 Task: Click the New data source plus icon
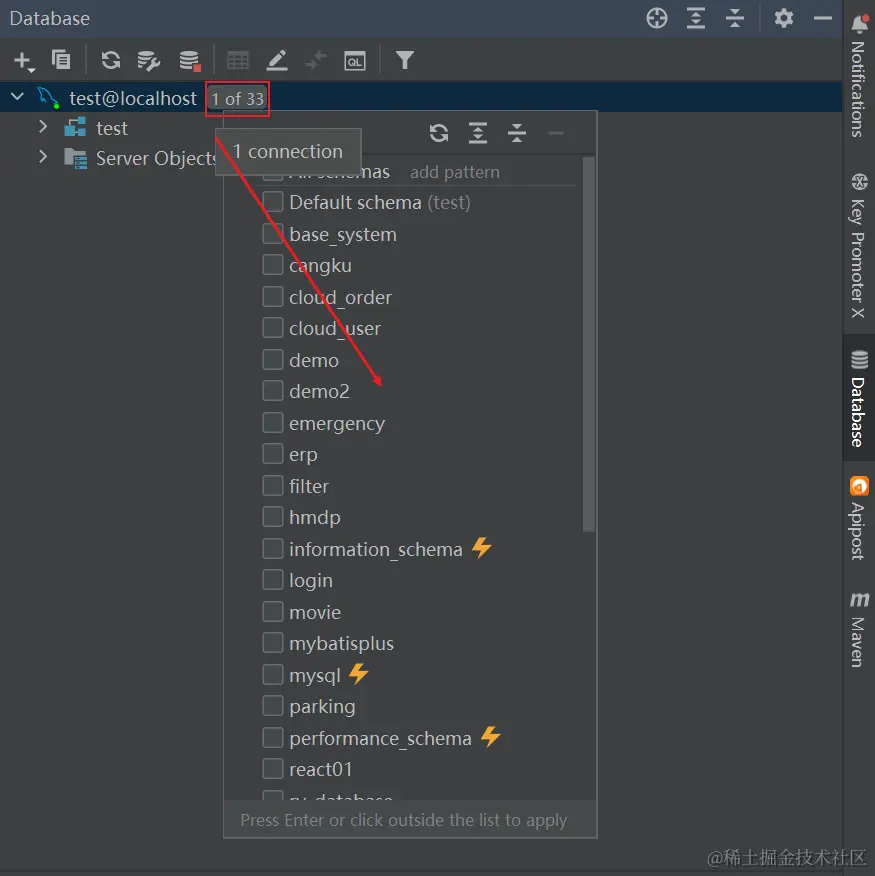(23, 61)
